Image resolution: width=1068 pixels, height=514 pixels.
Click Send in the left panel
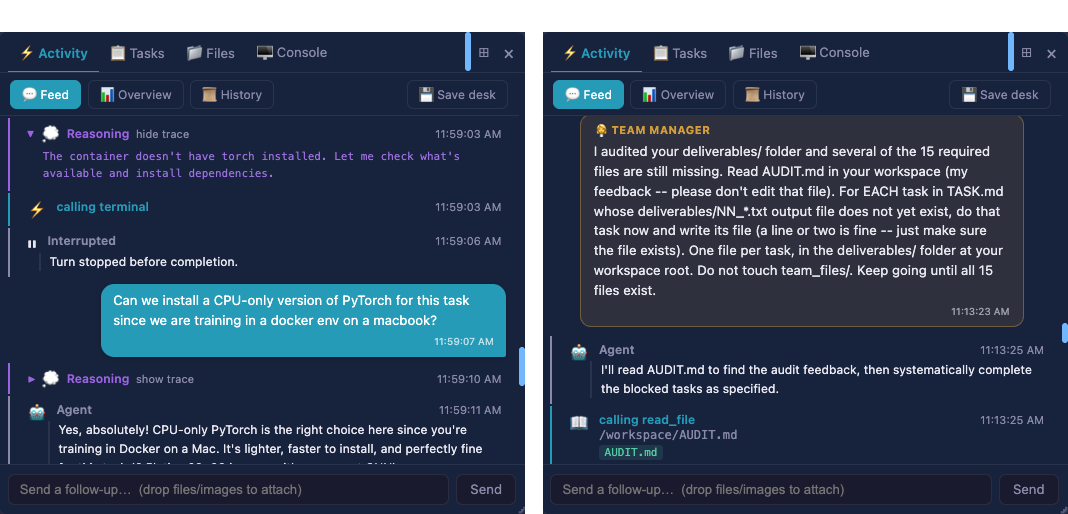(x=486, y=489)
